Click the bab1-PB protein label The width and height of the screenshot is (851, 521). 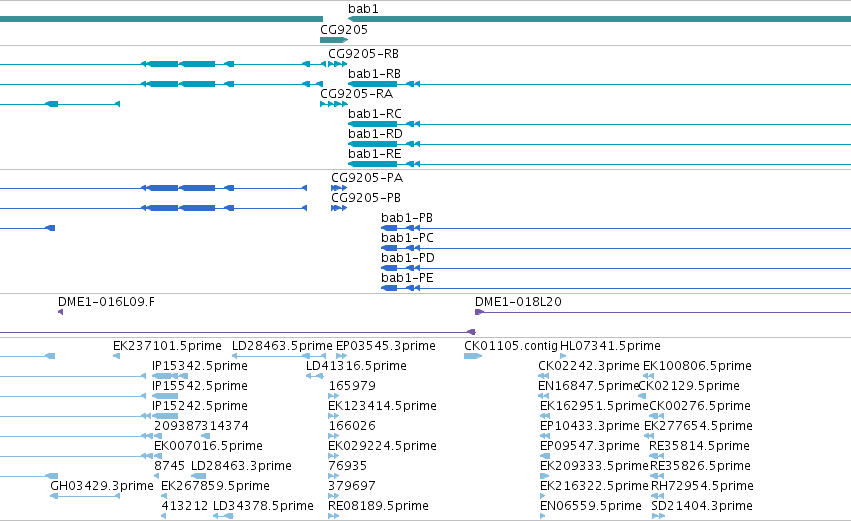407,218
